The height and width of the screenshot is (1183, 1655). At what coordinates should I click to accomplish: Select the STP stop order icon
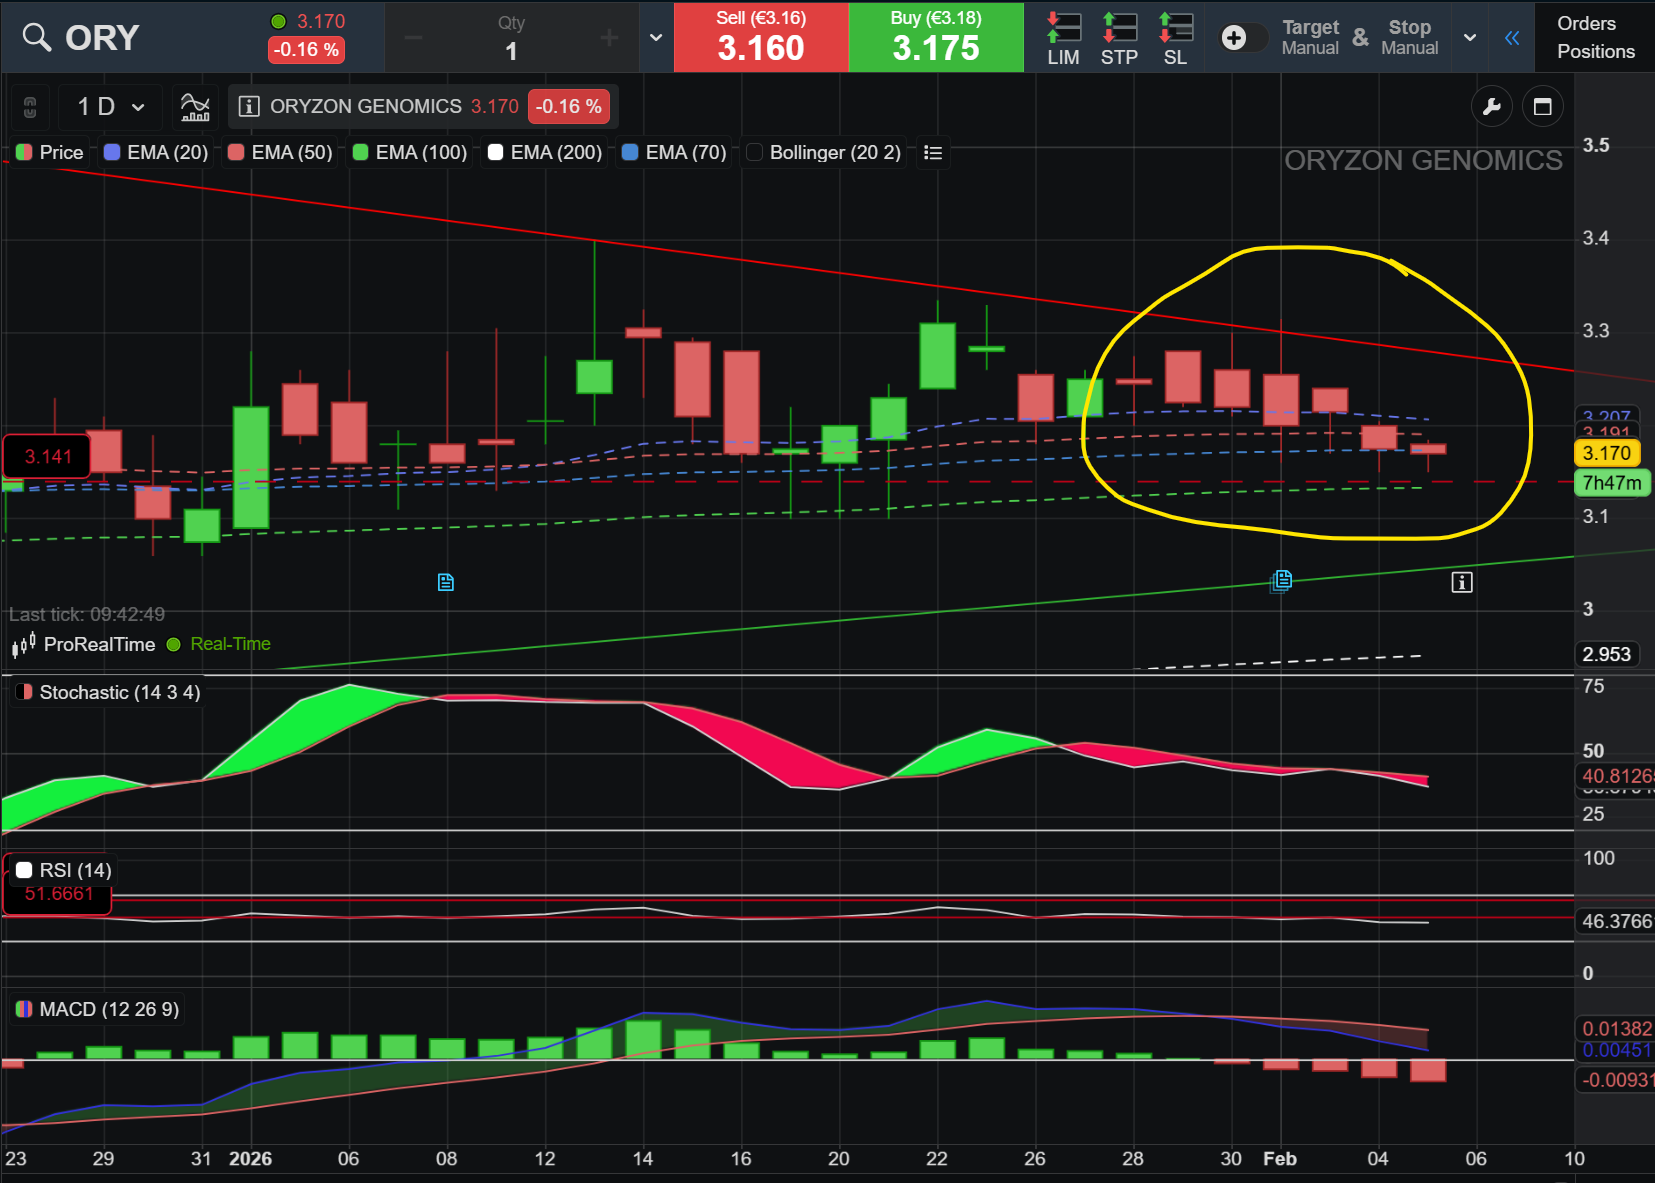click(1119, 38)
